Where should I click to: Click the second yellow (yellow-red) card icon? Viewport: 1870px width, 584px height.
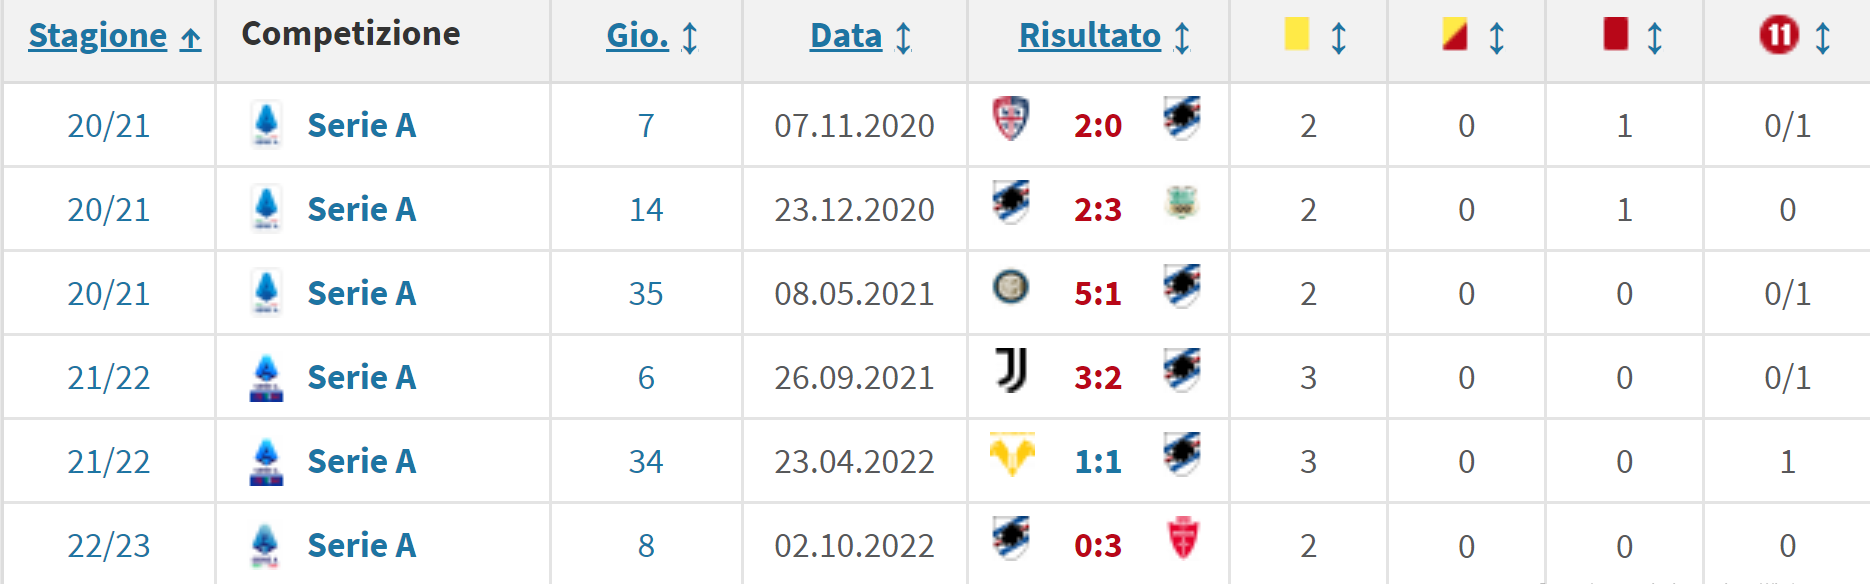1455,34
